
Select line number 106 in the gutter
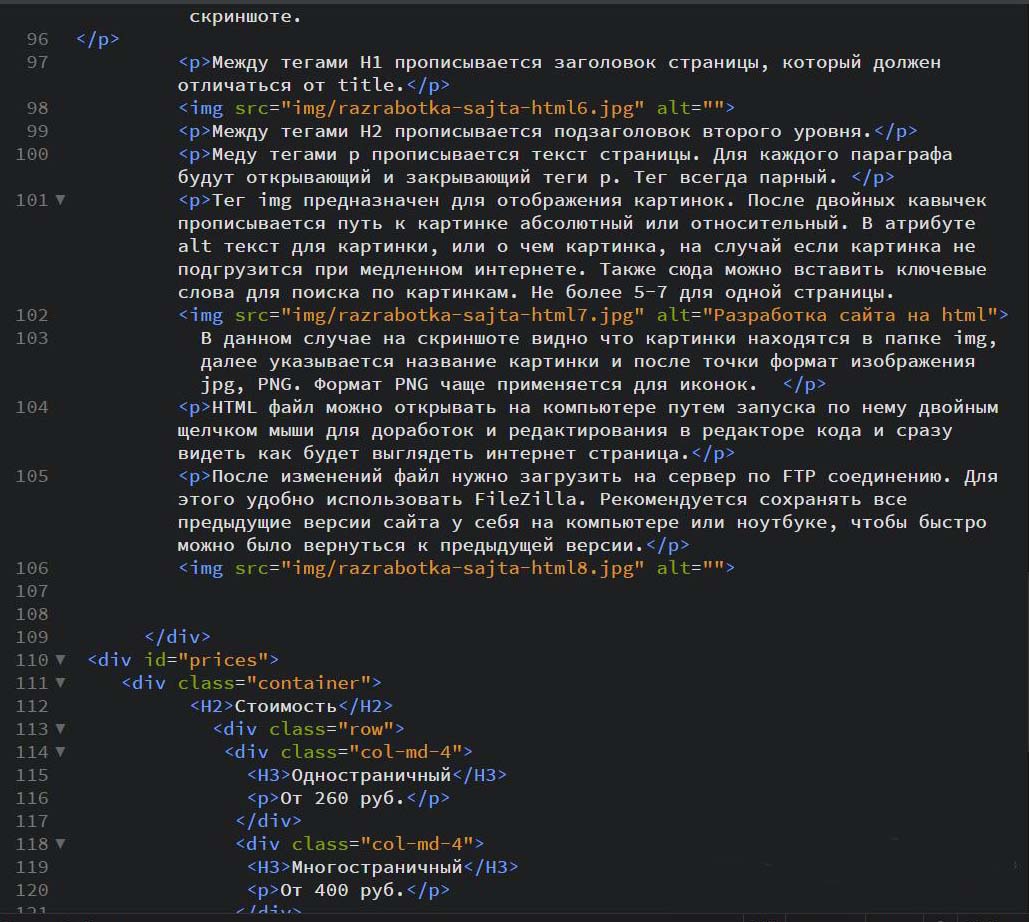coord(32,568)
